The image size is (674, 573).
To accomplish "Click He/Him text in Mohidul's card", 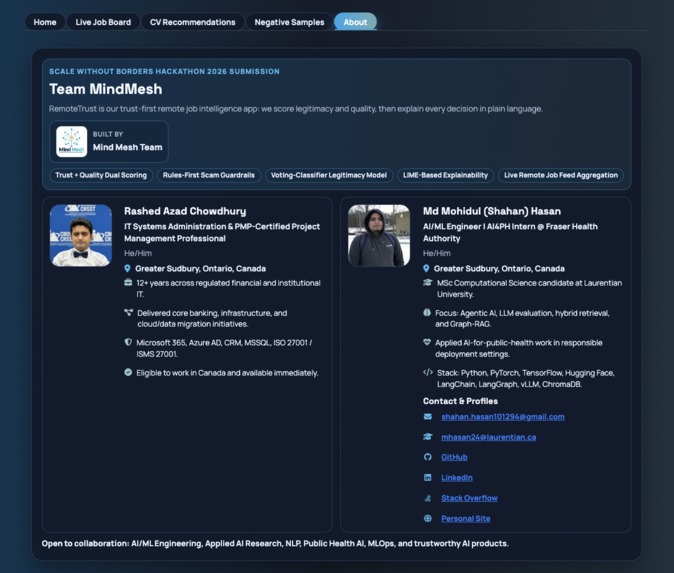I will pos(437,253).
